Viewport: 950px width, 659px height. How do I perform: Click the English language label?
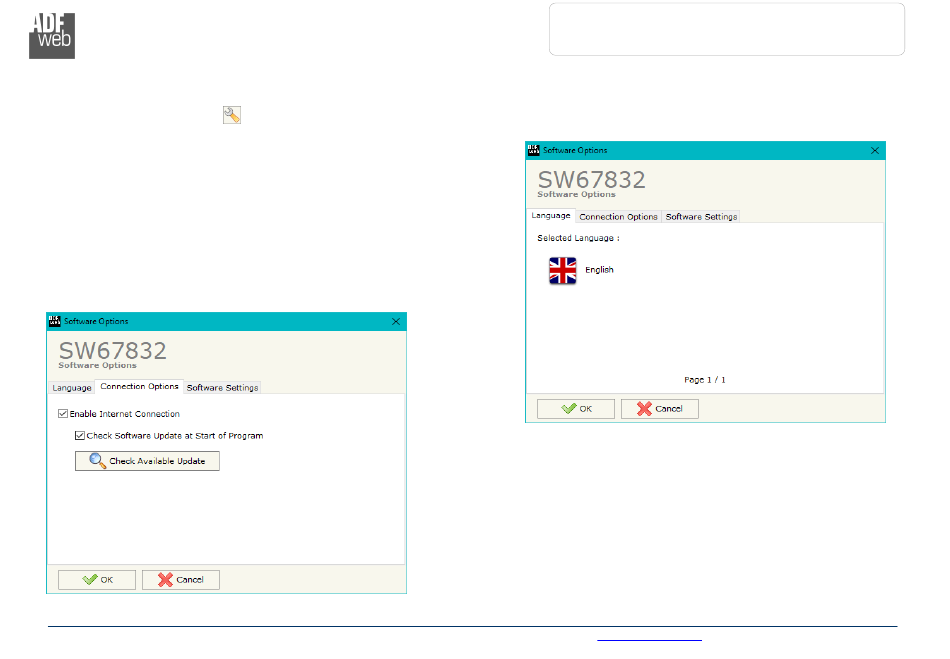click(599, 270)
